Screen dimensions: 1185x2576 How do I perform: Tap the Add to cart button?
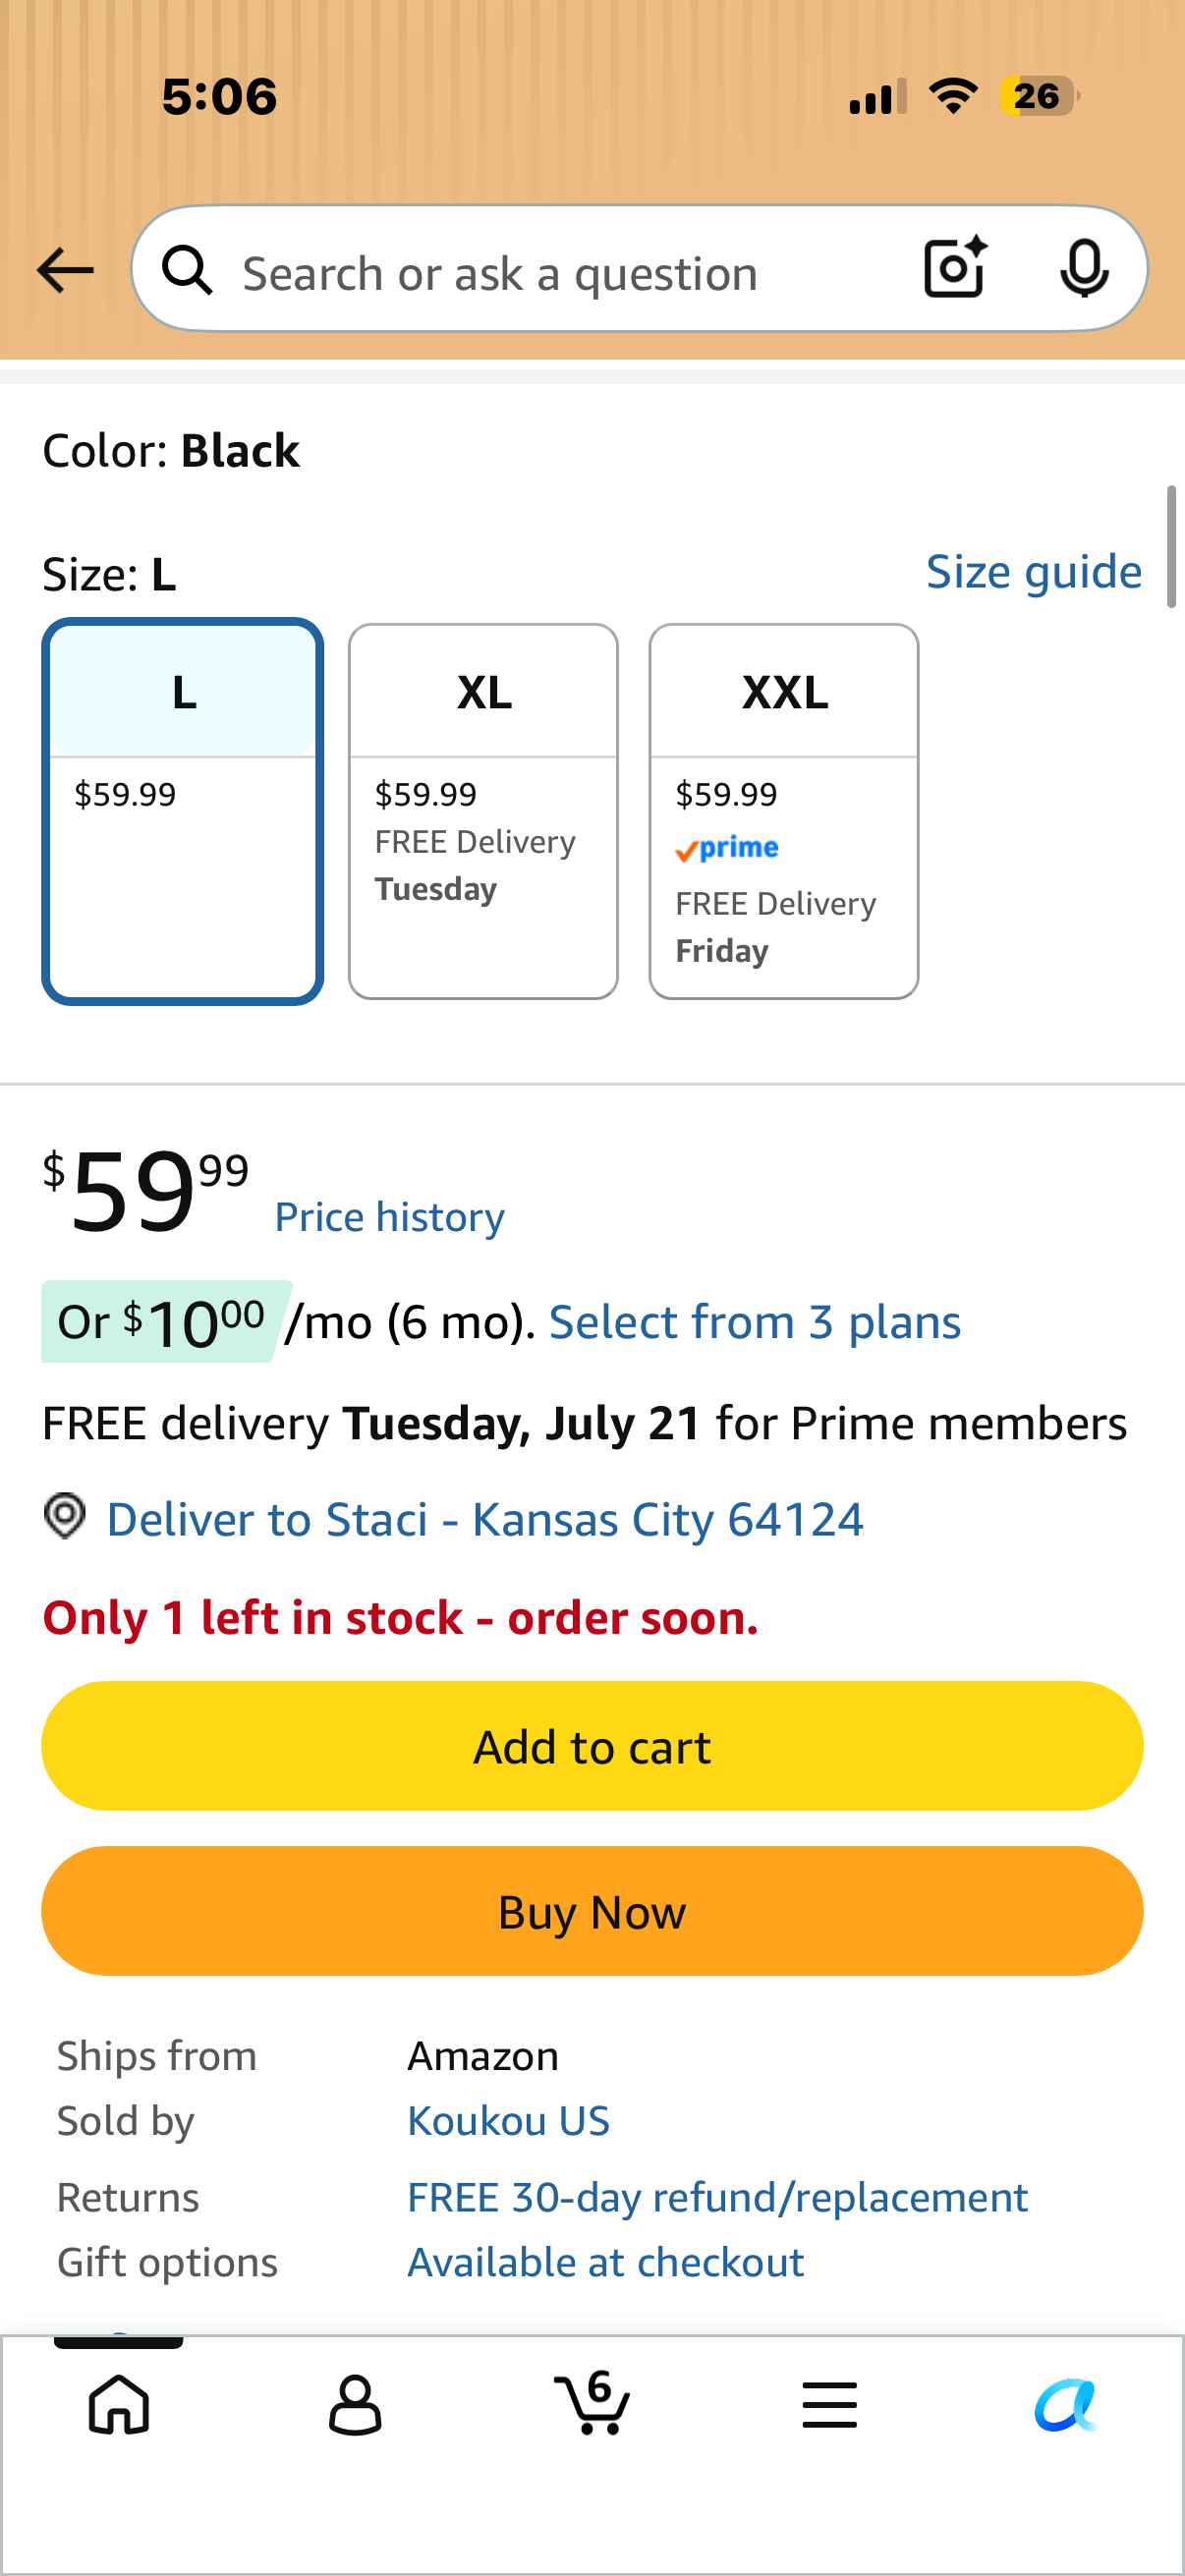pos(592,1746)
